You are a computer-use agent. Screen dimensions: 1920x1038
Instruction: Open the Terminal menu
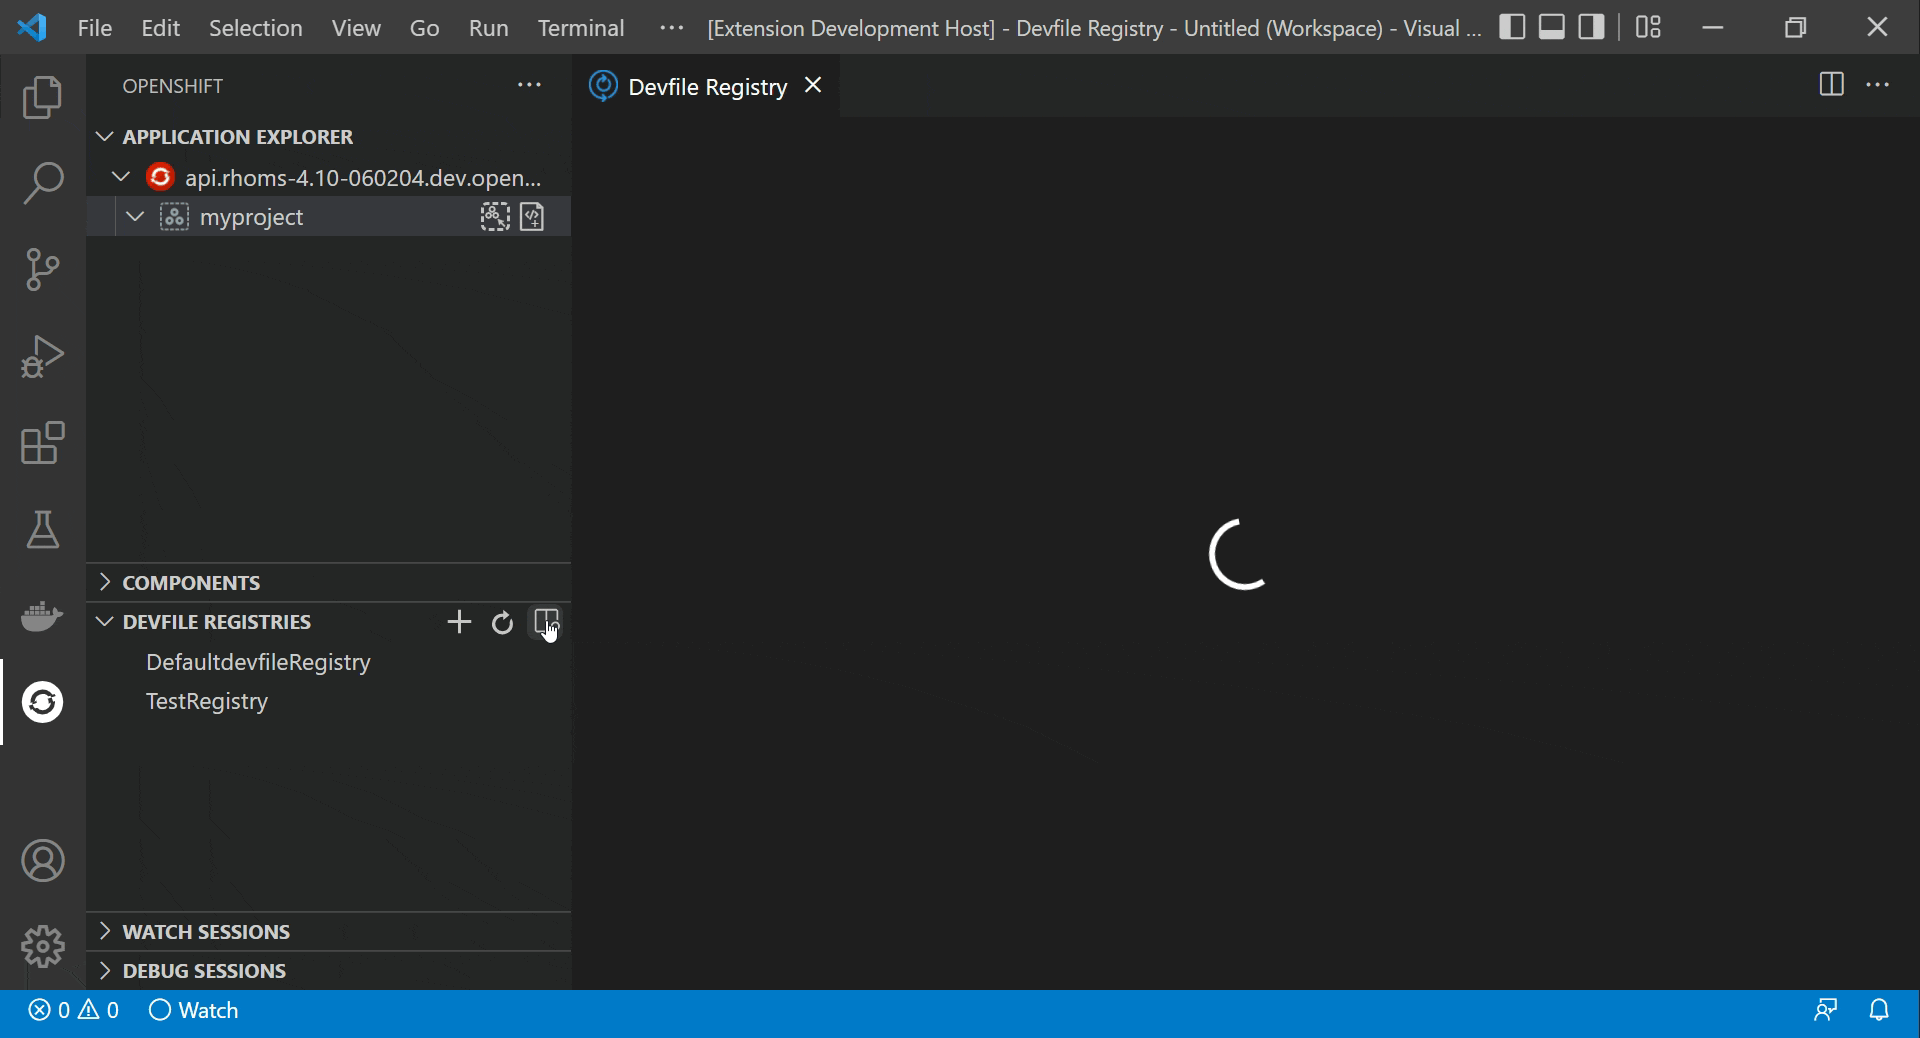pyautogui.click(x=580, y=28)
